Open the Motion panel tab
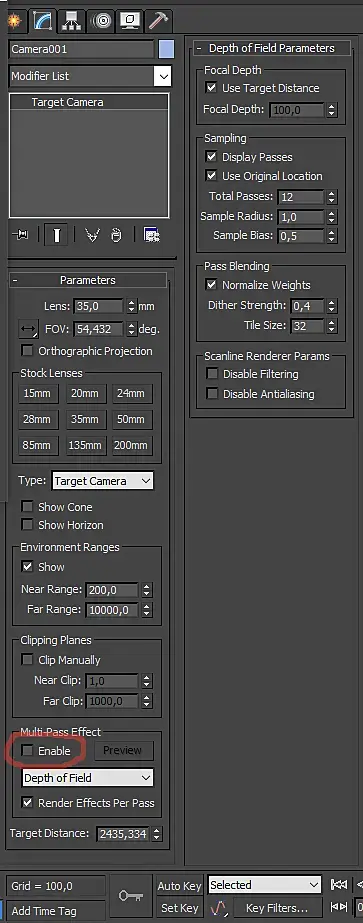Image resolution: width=363 pixels, height=923 pixels. pyautogui.click(x=102, y=21)
